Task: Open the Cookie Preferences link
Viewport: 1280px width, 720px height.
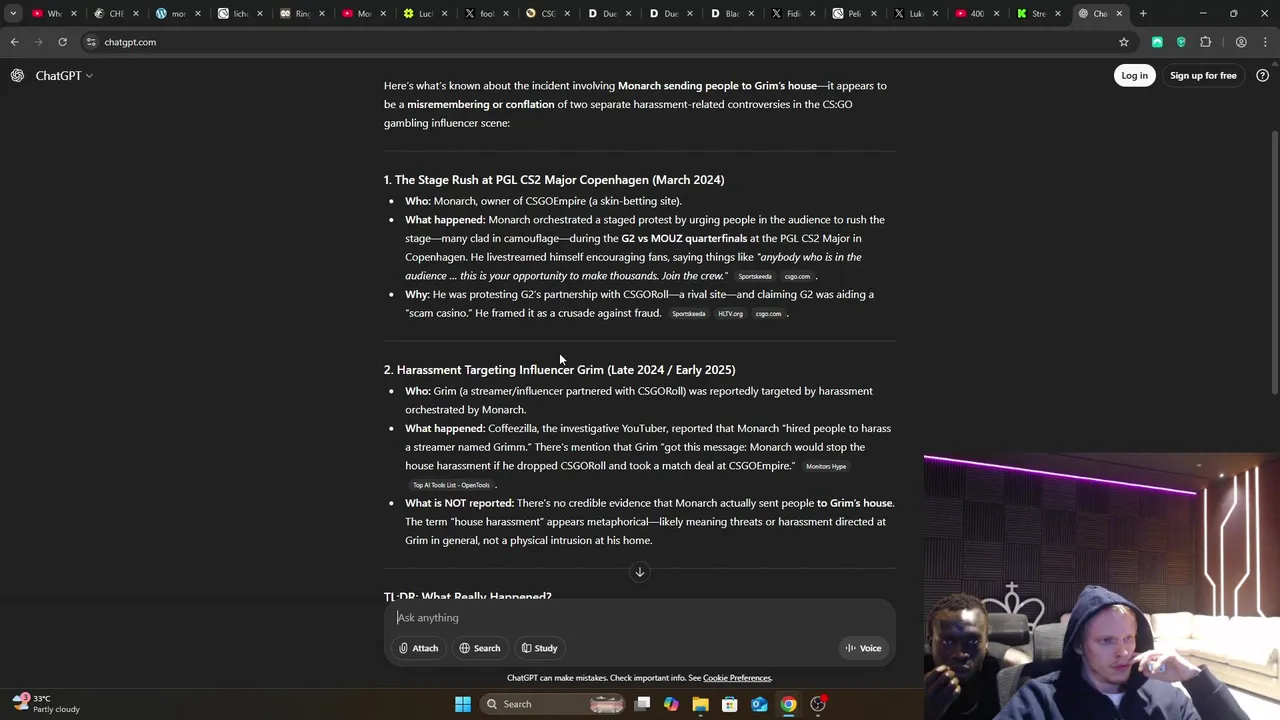Action: pyautogui.click(x=737, y=678)
